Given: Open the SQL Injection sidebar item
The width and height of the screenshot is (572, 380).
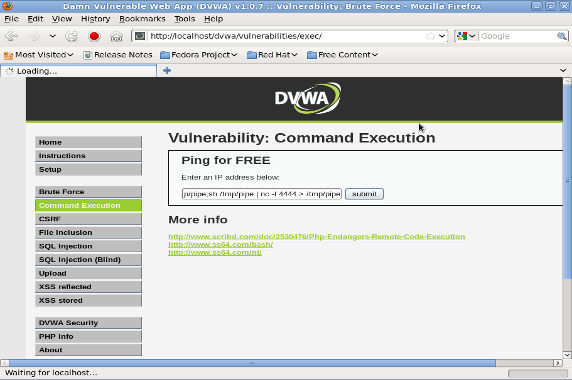Looking at the screenshot, I should pyautogui.click(x=88, y=246).
